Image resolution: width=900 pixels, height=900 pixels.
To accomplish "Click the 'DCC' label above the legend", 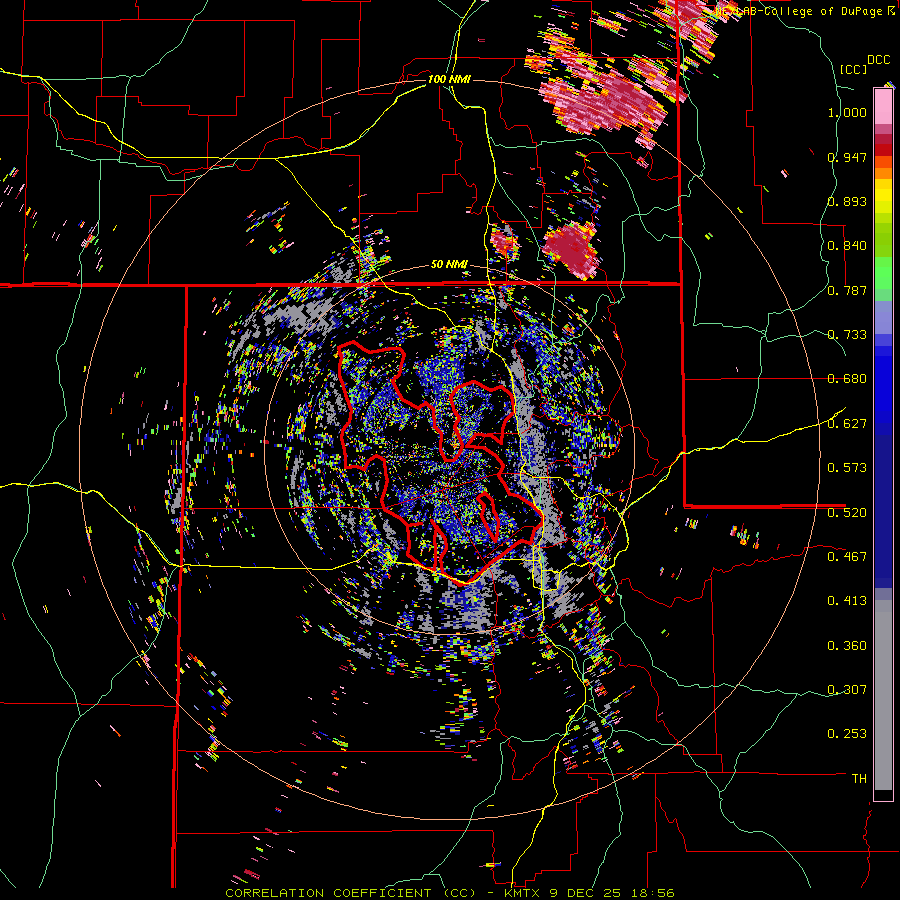I will pos(878,59).
